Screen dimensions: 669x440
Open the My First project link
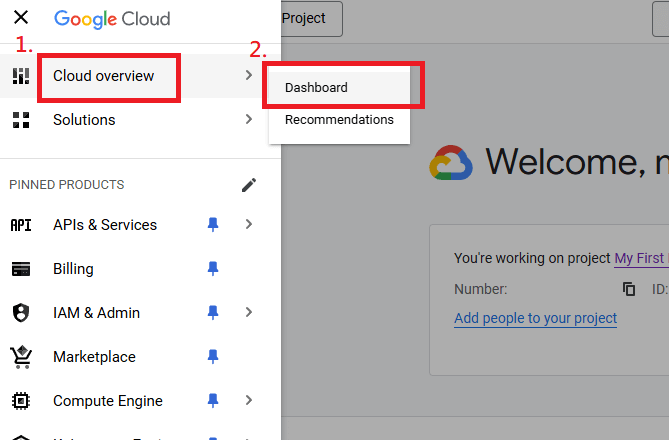point(641,258)
